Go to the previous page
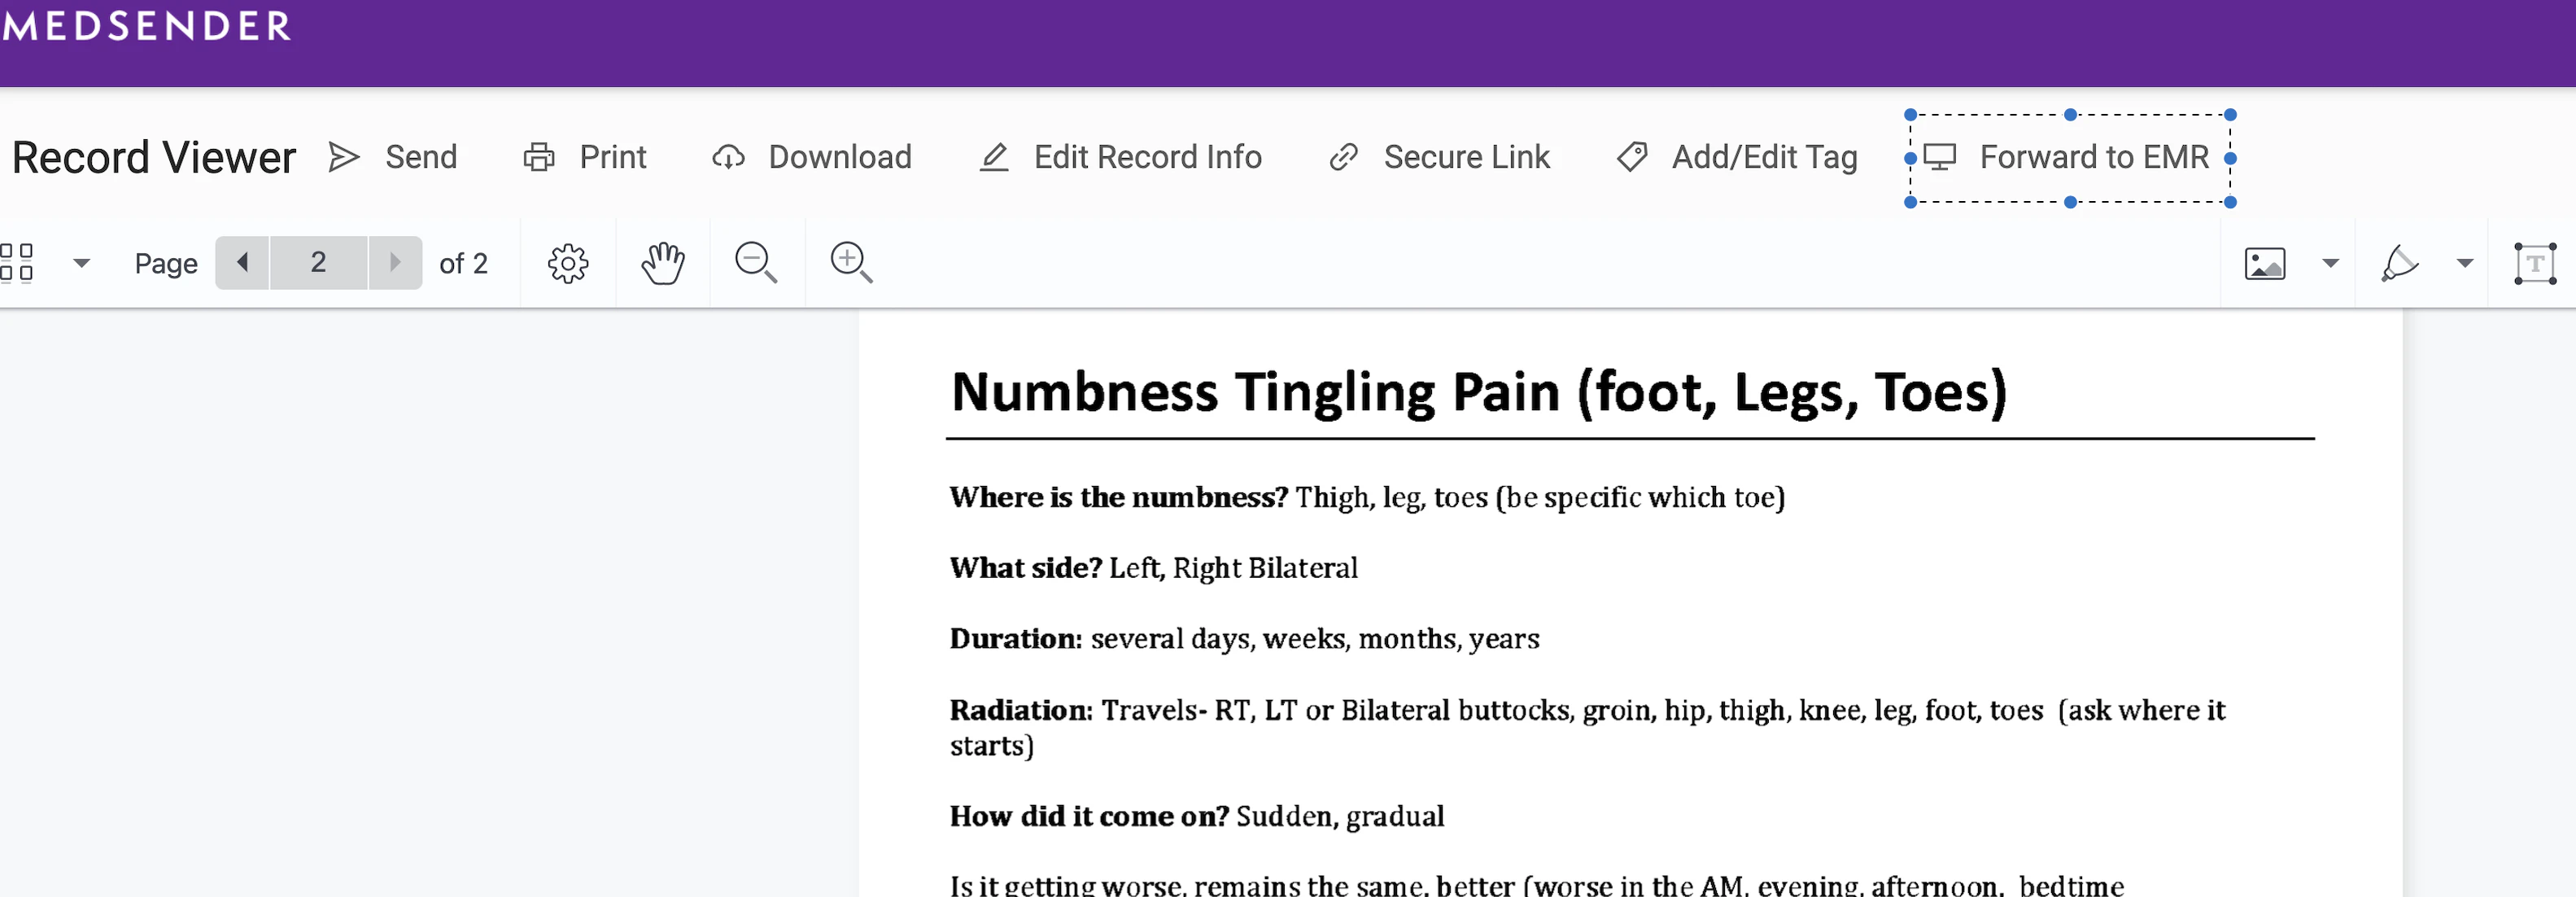Image resolution: width=2576 pixels, height=897 pixels. click(x=242, y=263)
